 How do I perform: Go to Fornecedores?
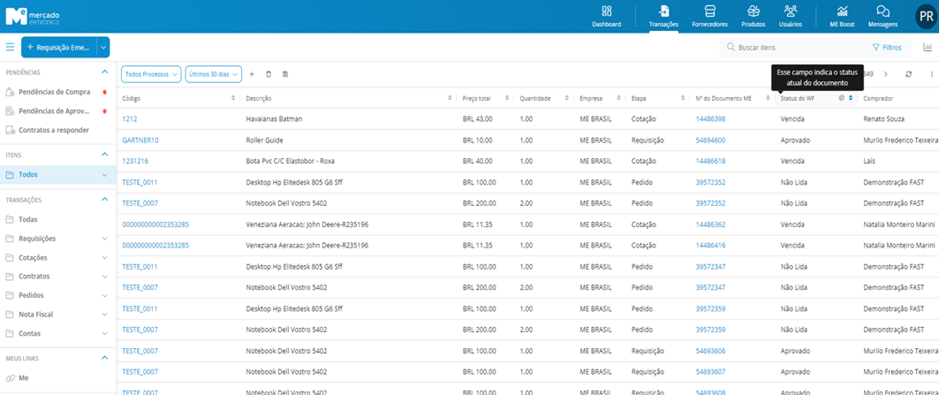point(710,16)
